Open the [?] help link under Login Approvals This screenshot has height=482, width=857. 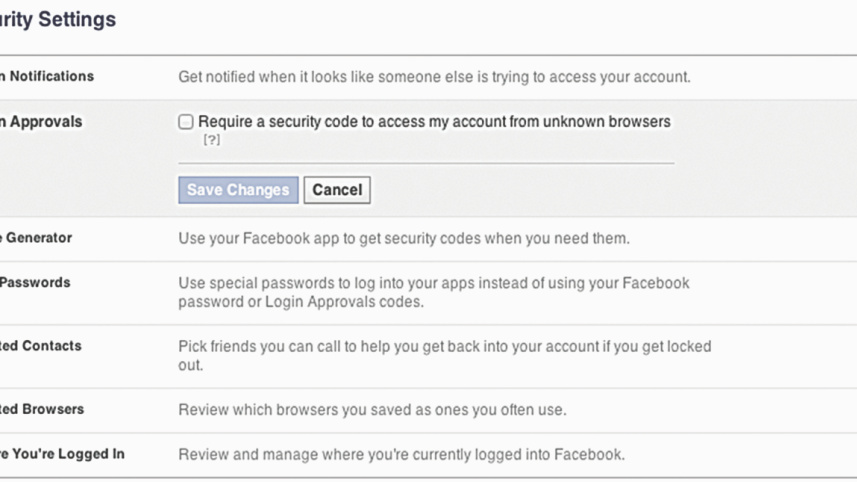click(x=211, y=140)
